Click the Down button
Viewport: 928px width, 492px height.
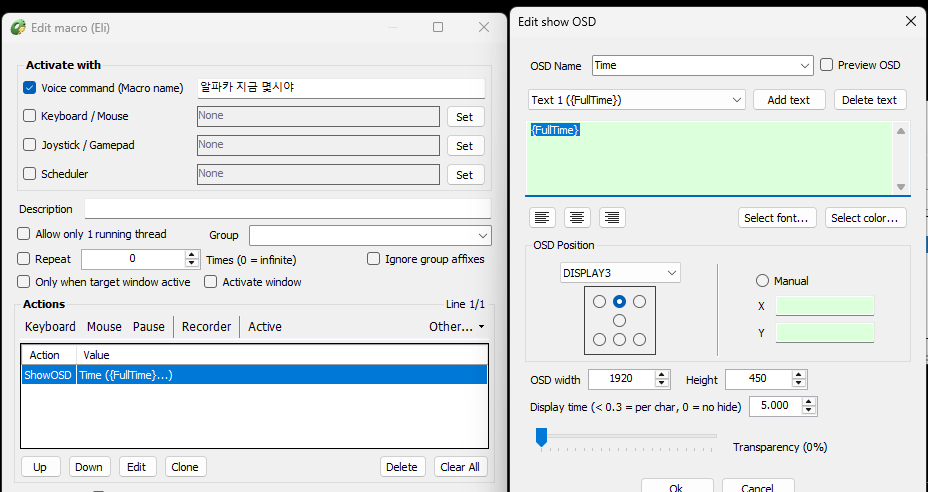[x=89, y=467]
